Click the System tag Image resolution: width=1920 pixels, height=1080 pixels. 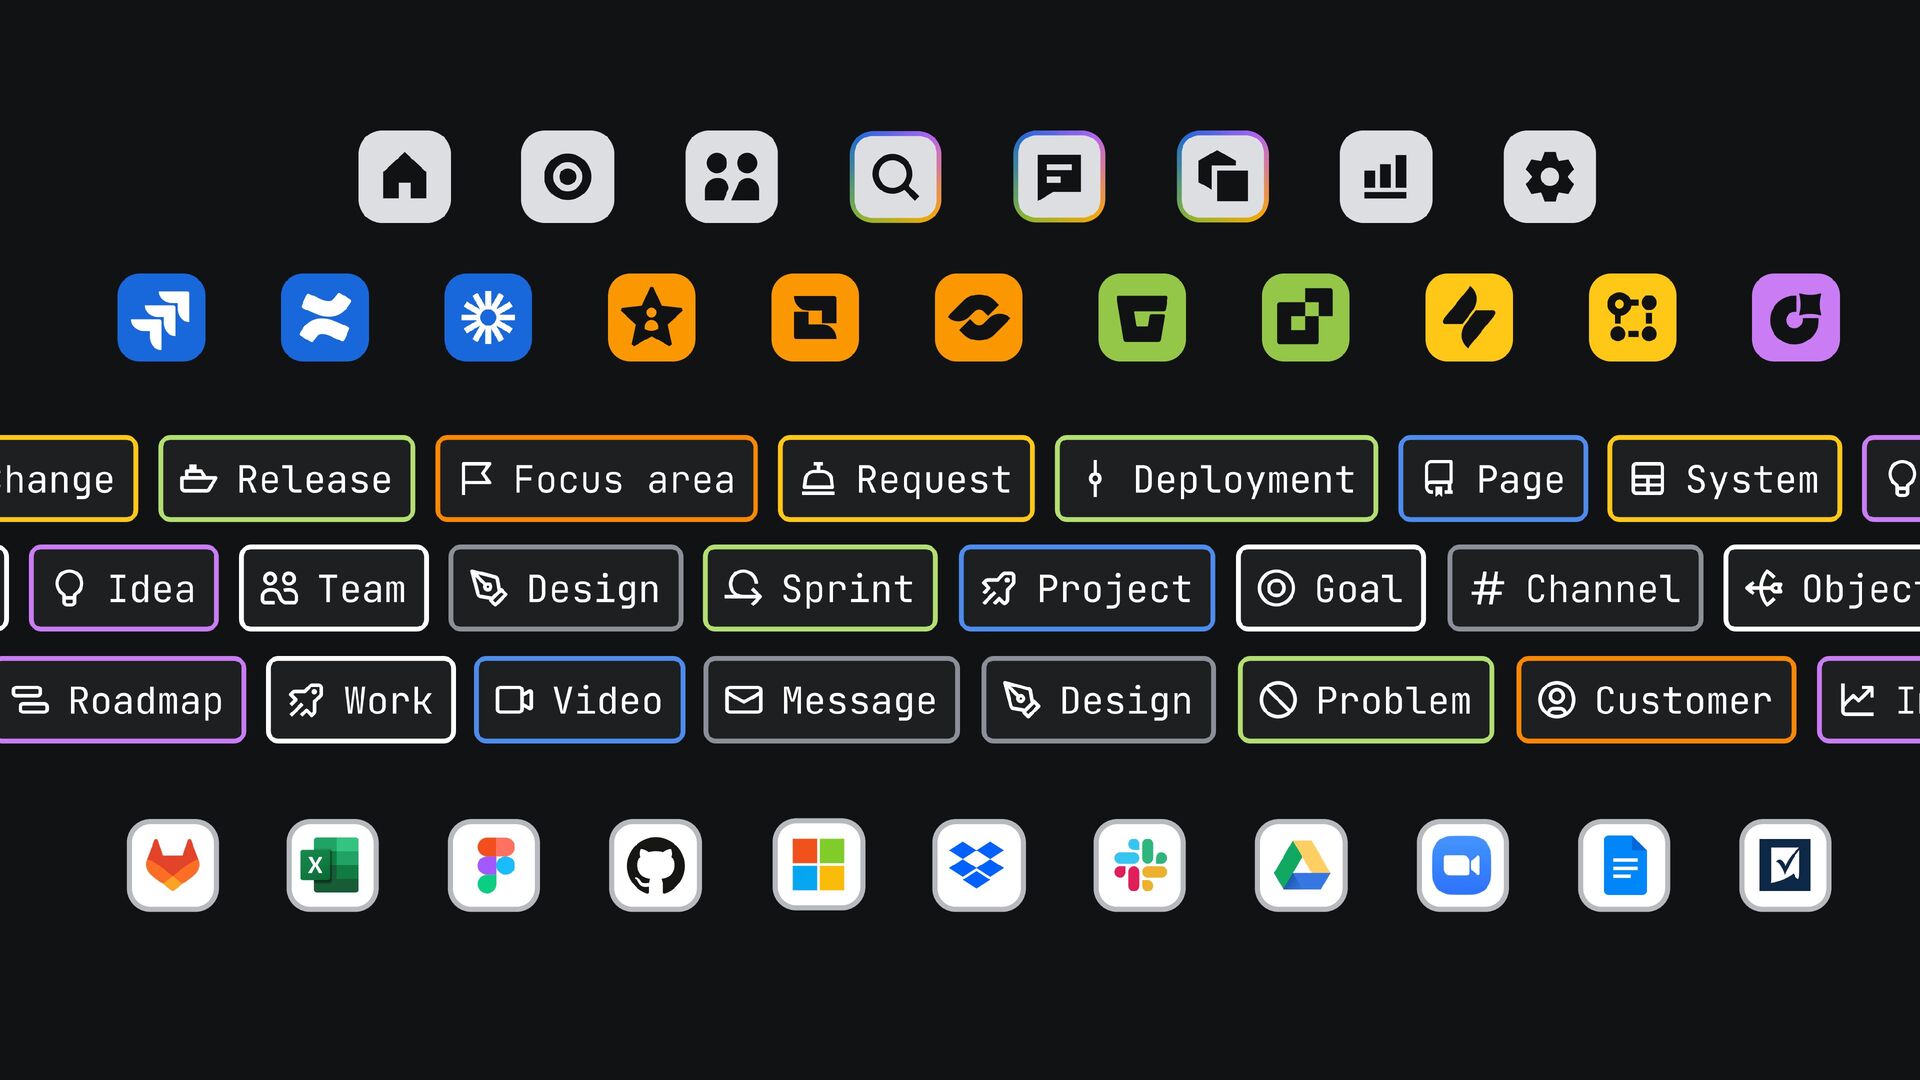pyautogui.click(x=1725, y=479)
